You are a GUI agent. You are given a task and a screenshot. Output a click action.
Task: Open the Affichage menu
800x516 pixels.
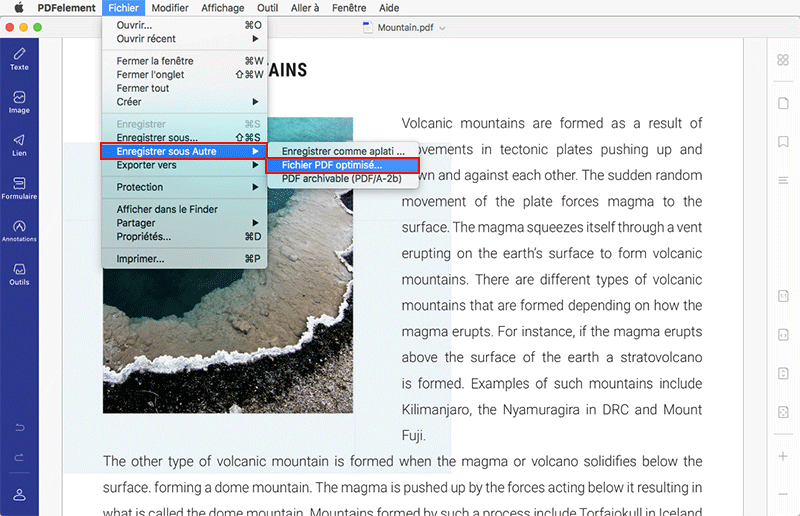click(x=222, y=8)
